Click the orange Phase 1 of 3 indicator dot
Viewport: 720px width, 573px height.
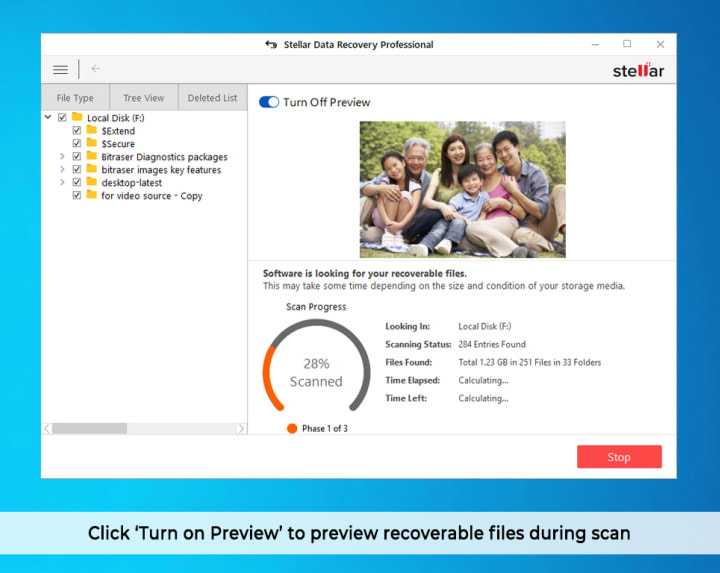point(291,428)
